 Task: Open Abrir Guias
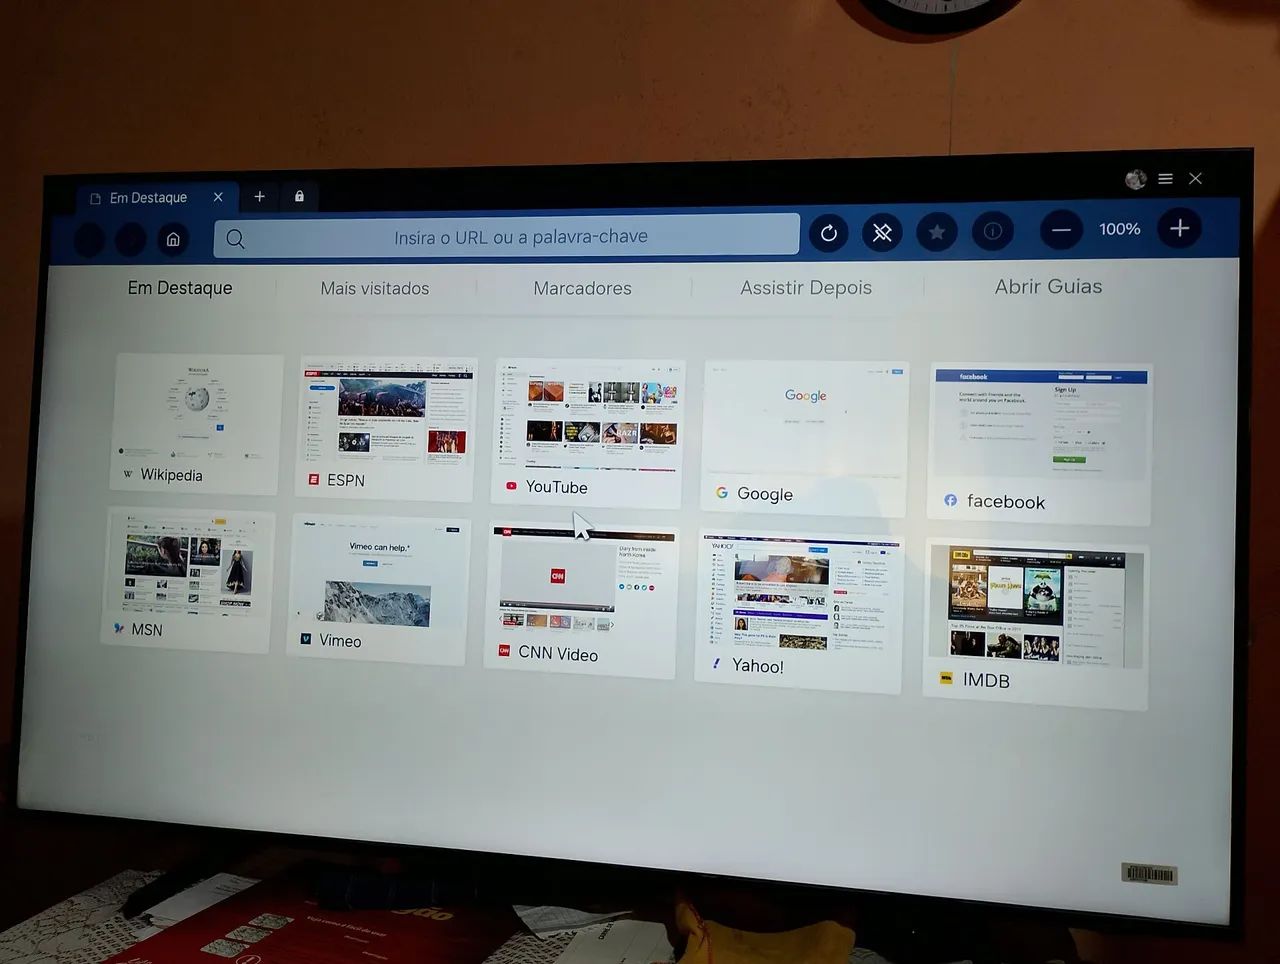[1048, 286]
